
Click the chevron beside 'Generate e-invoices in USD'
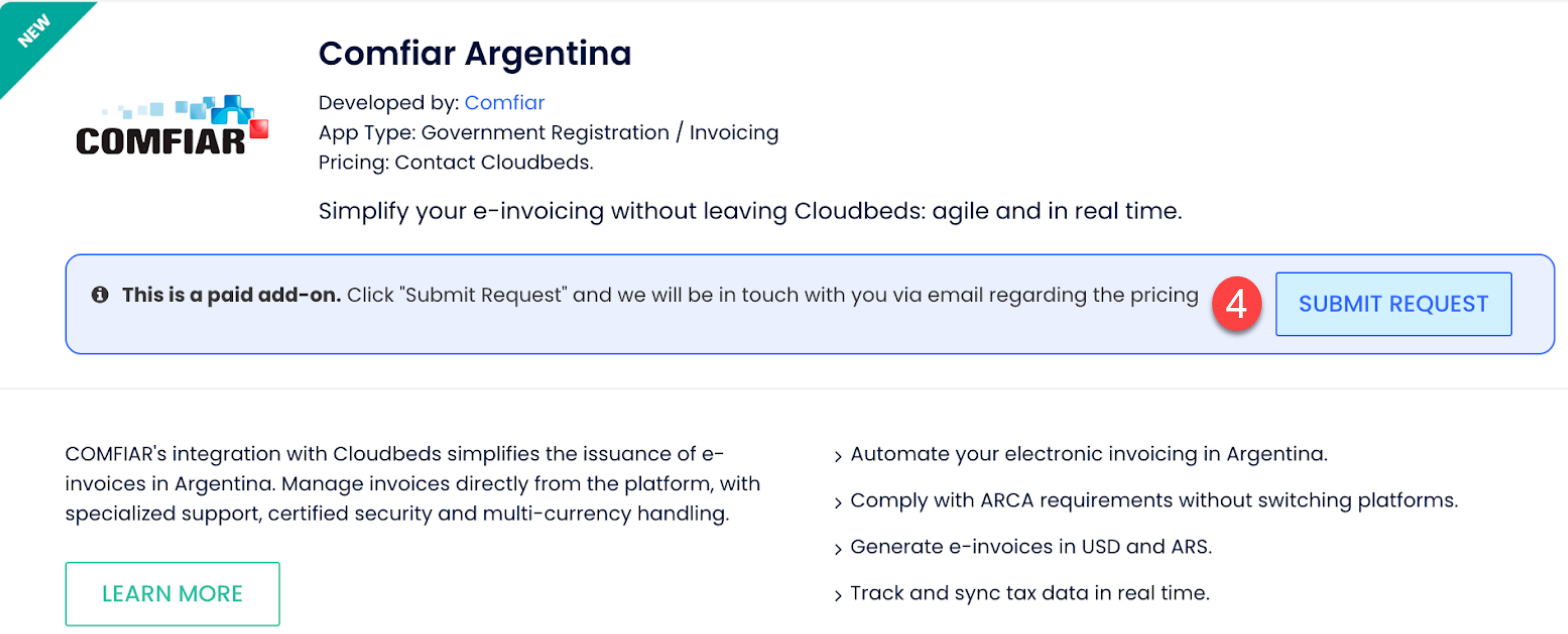point(838,548)
